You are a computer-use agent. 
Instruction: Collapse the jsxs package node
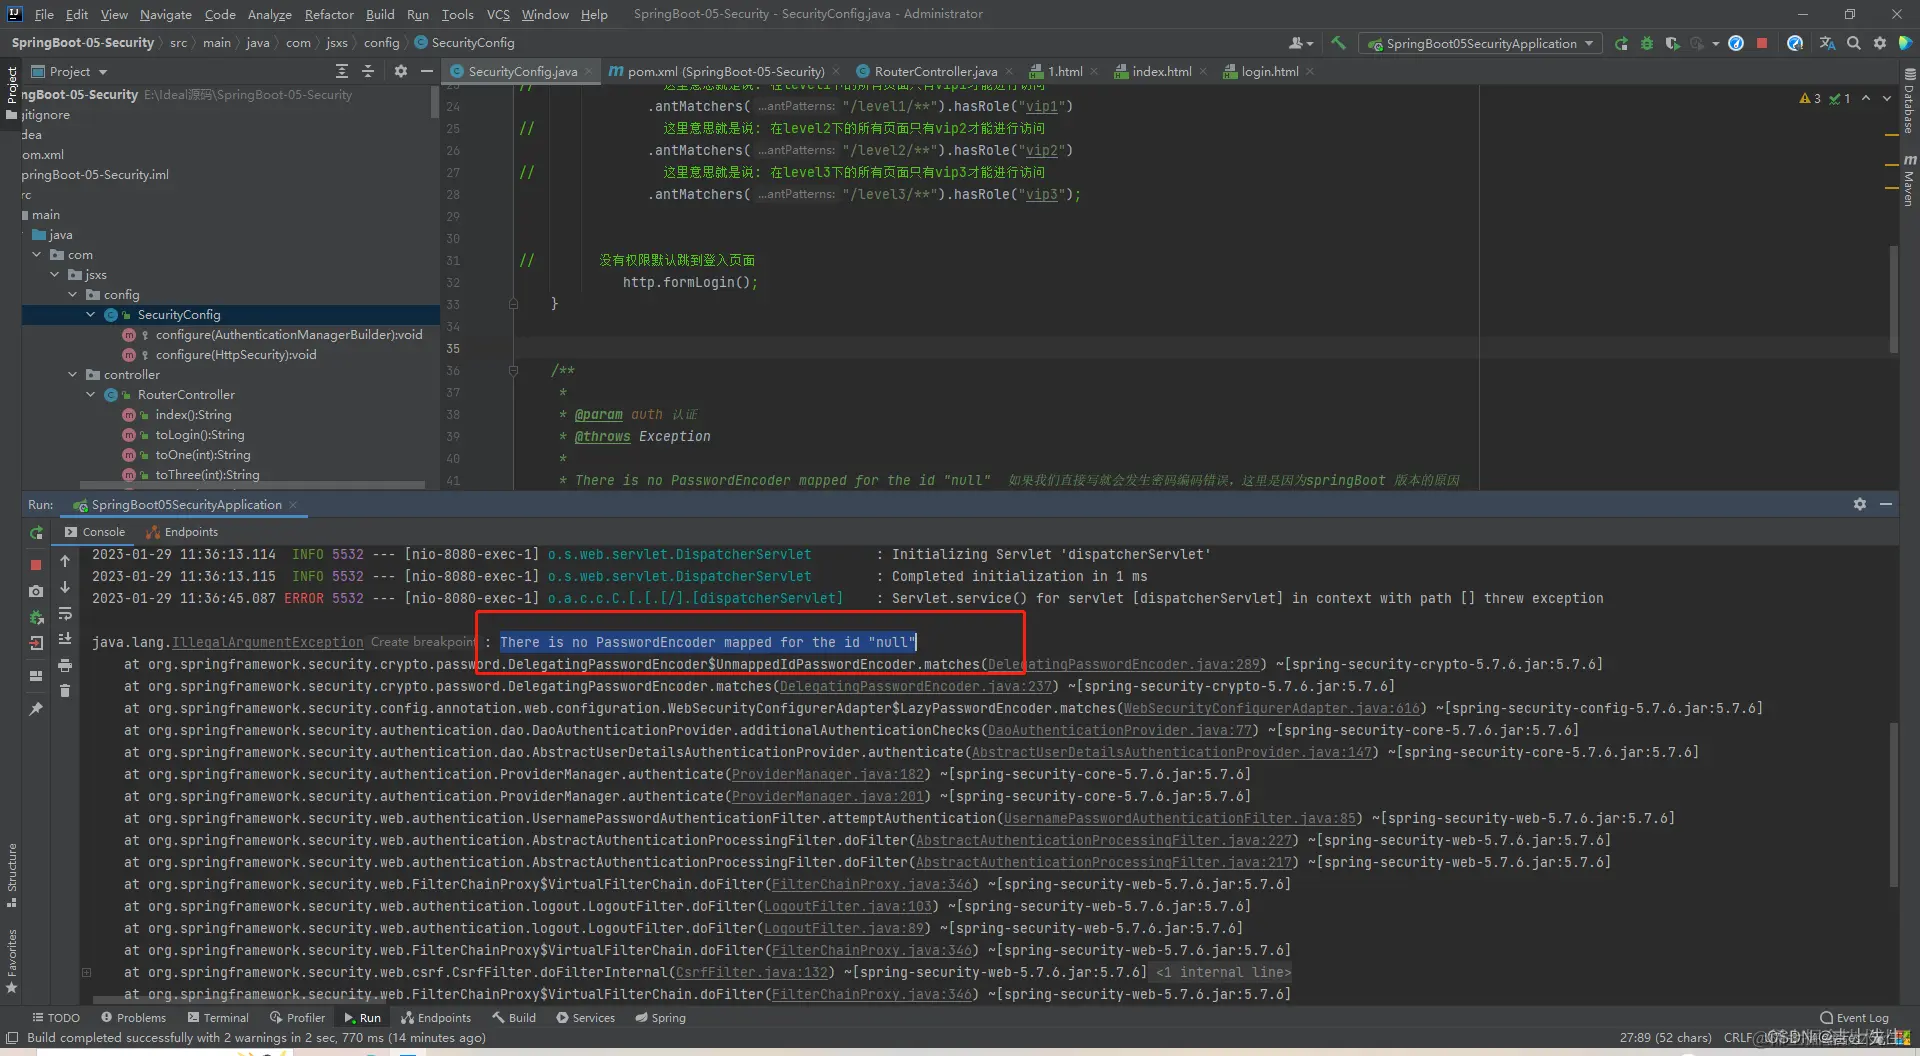click(55, 275)
